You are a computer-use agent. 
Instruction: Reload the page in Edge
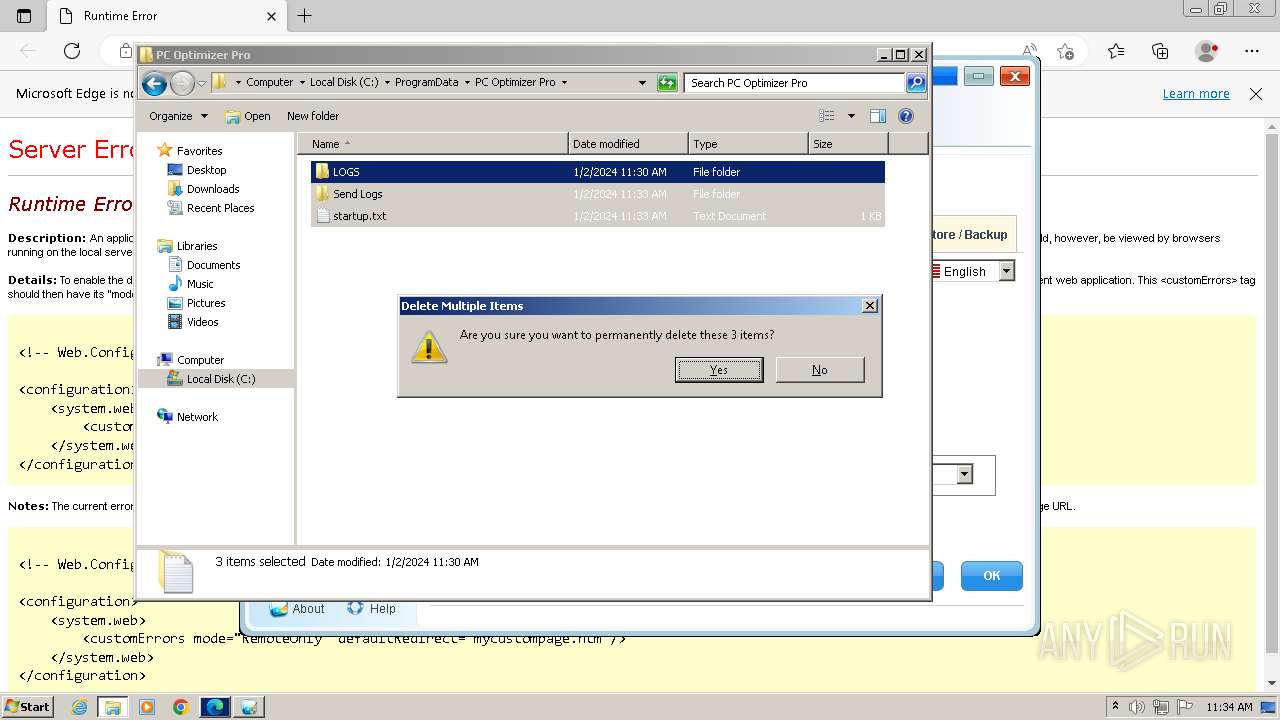[72, 51]
